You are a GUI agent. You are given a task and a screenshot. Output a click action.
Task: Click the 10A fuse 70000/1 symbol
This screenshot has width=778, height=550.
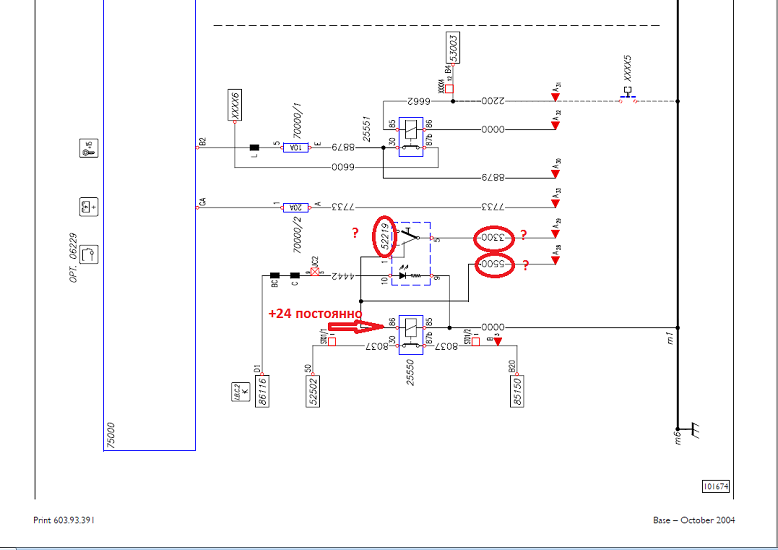tap(296, 147)
